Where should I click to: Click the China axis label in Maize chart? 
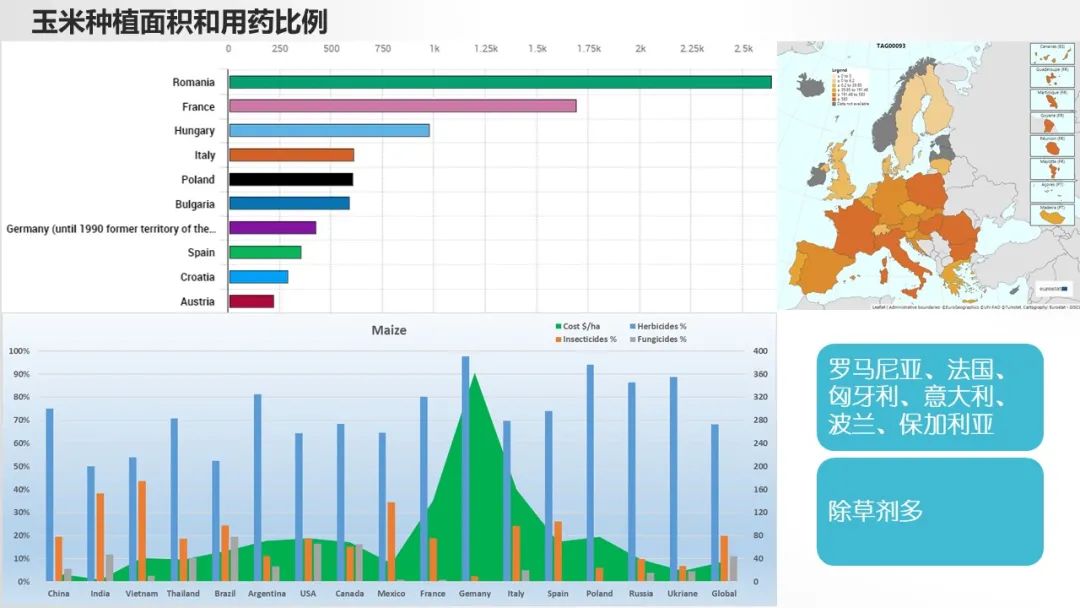coord(59,594)
